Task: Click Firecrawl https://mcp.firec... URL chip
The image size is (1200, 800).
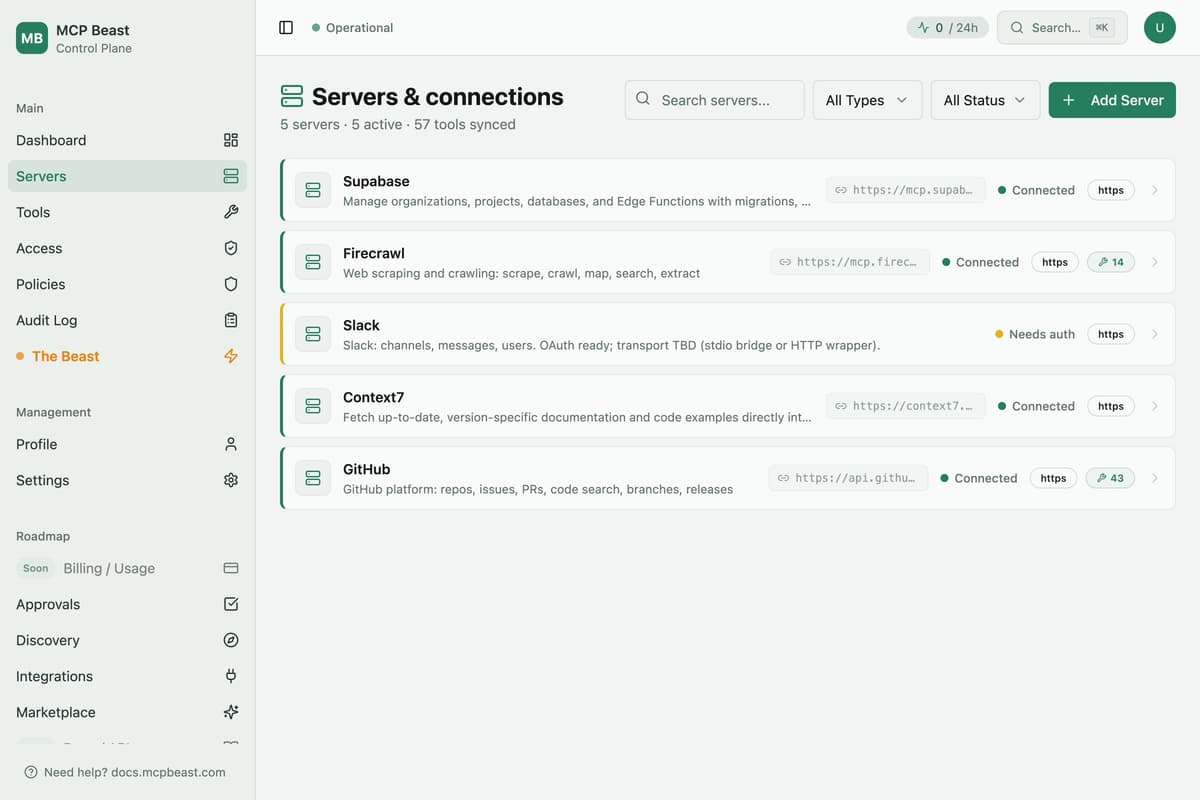Action: 849,262
